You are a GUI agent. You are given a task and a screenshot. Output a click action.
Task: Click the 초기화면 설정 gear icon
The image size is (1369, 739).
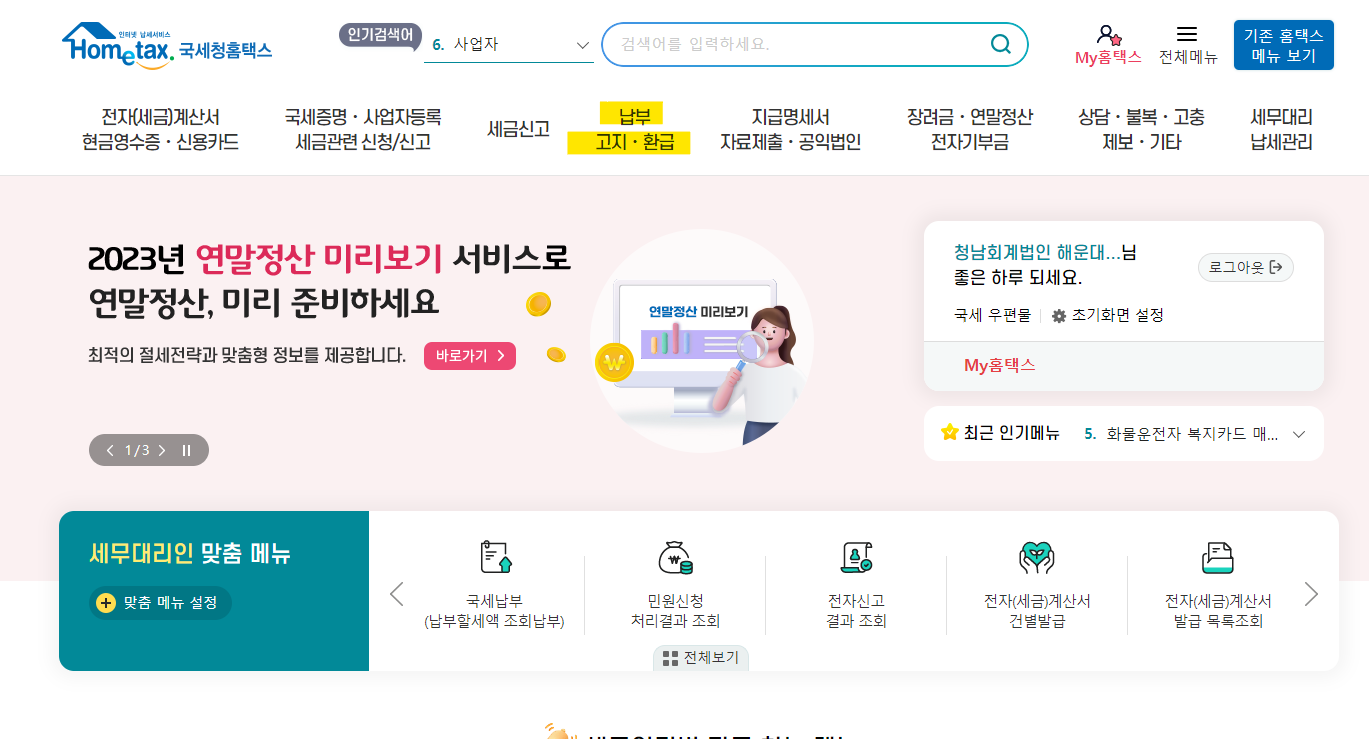1059,316
